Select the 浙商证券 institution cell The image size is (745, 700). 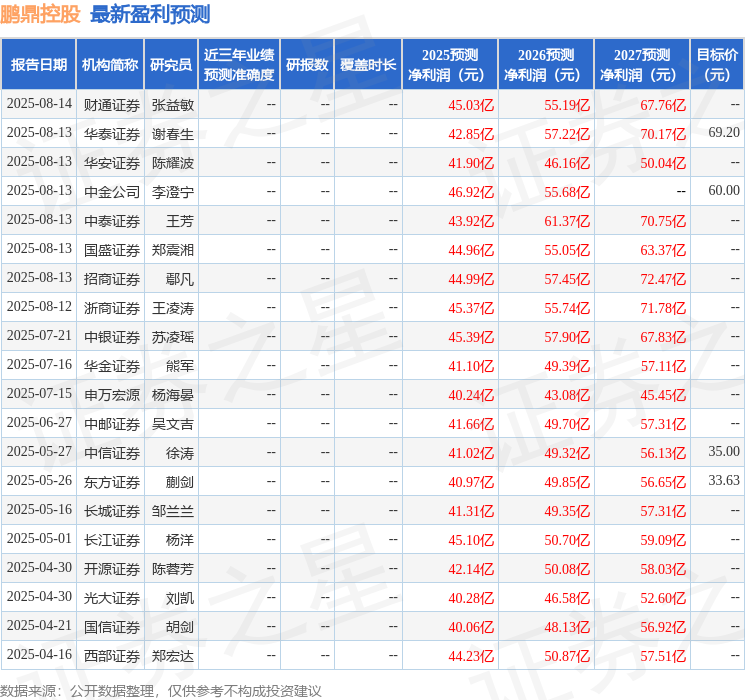(112, 308)
